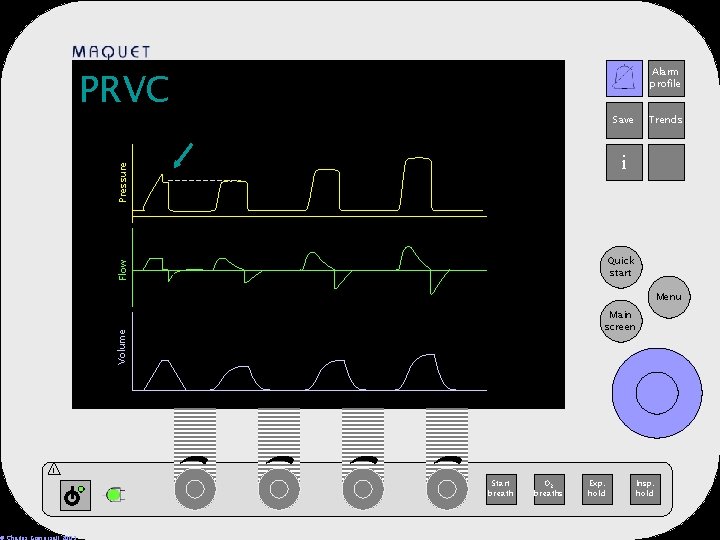Click the Quick start round button
720x540 pixels.
coord(621,267)
